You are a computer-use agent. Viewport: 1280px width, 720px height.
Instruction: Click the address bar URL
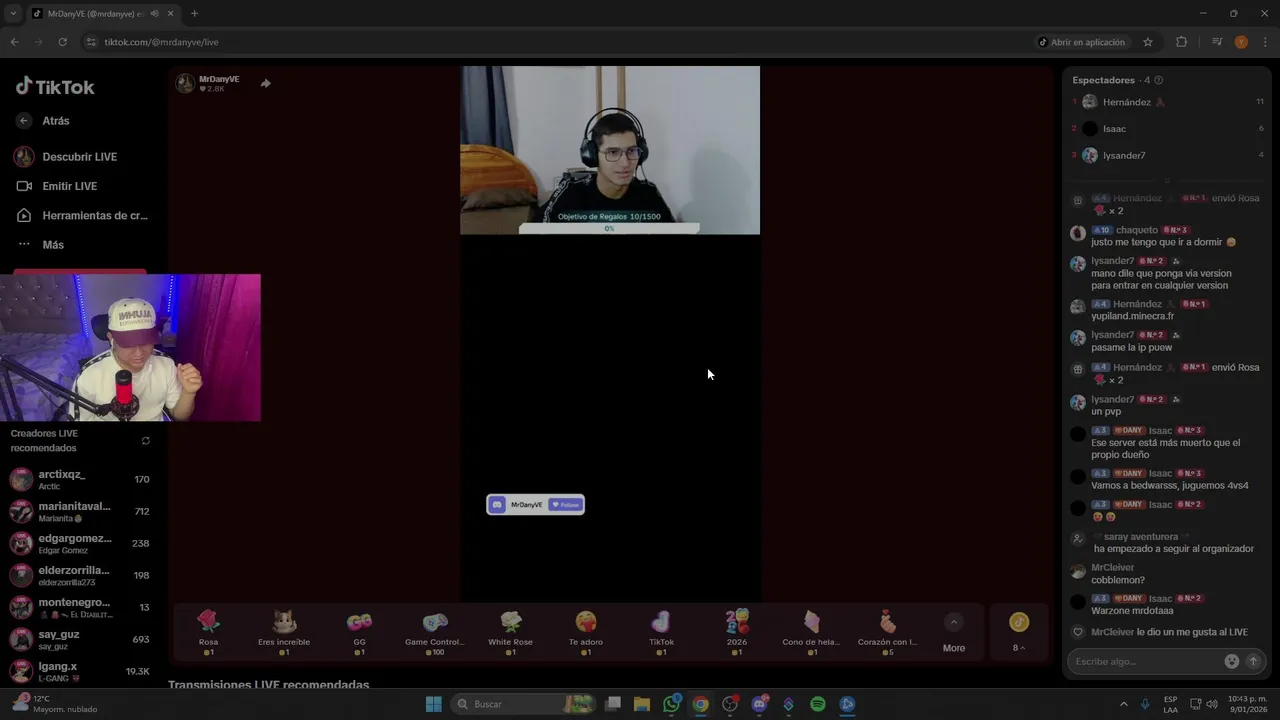(x=161, y=42)
